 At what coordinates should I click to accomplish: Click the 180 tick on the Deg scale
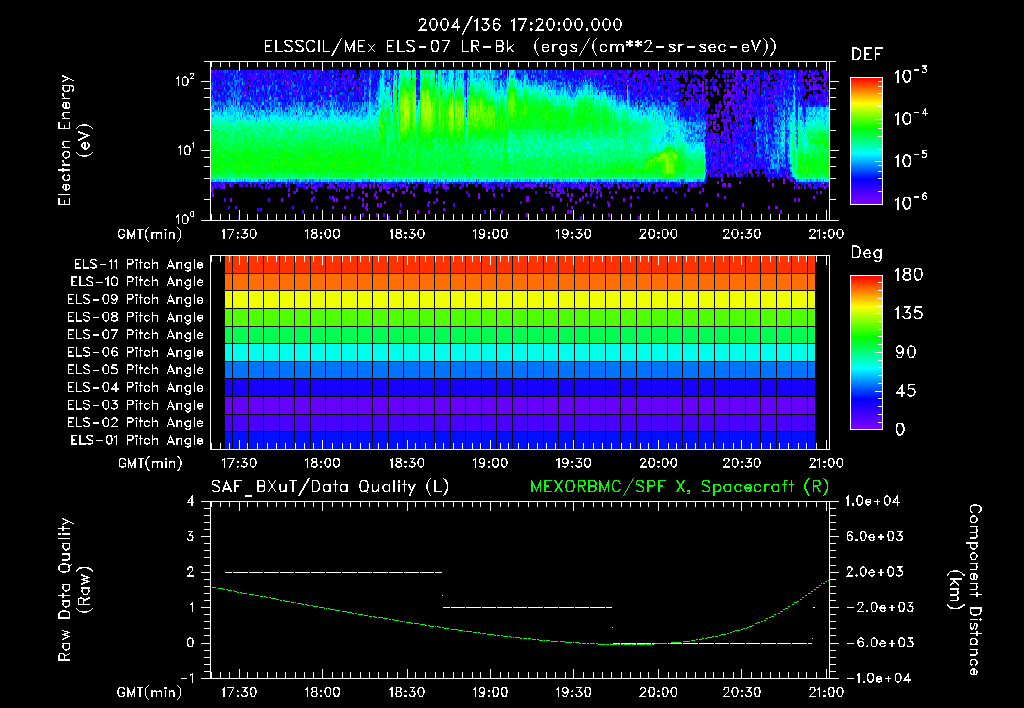click(908, 274)
